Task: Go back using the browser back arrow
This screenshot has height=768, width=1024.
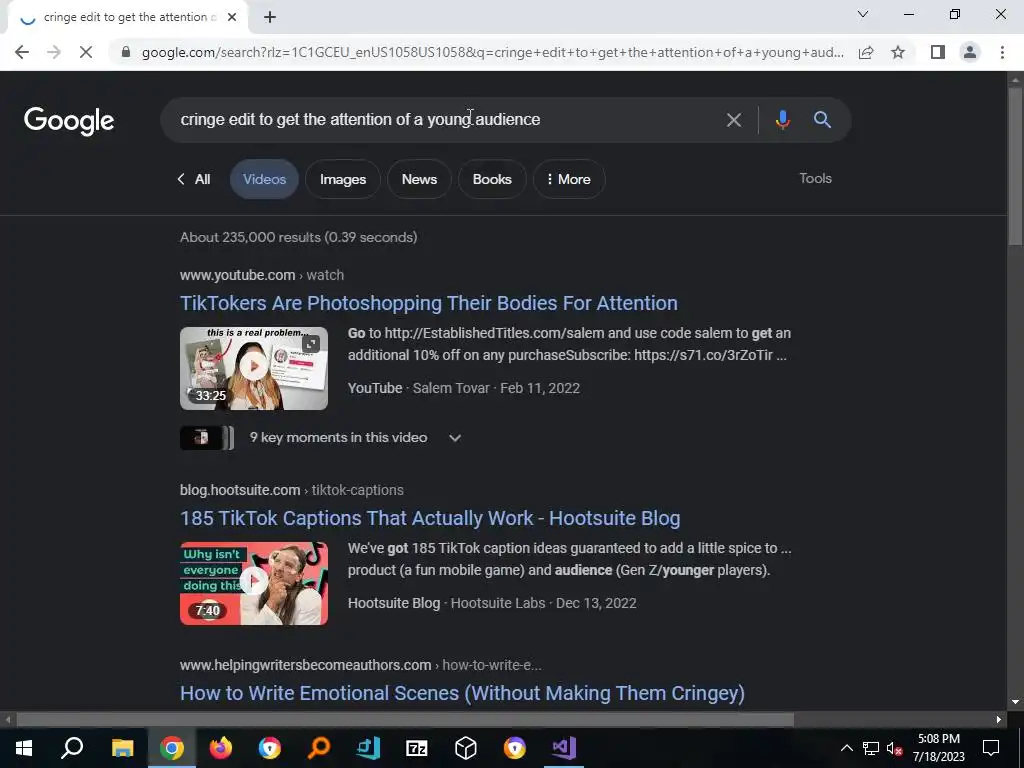Action: coord(22,52)
